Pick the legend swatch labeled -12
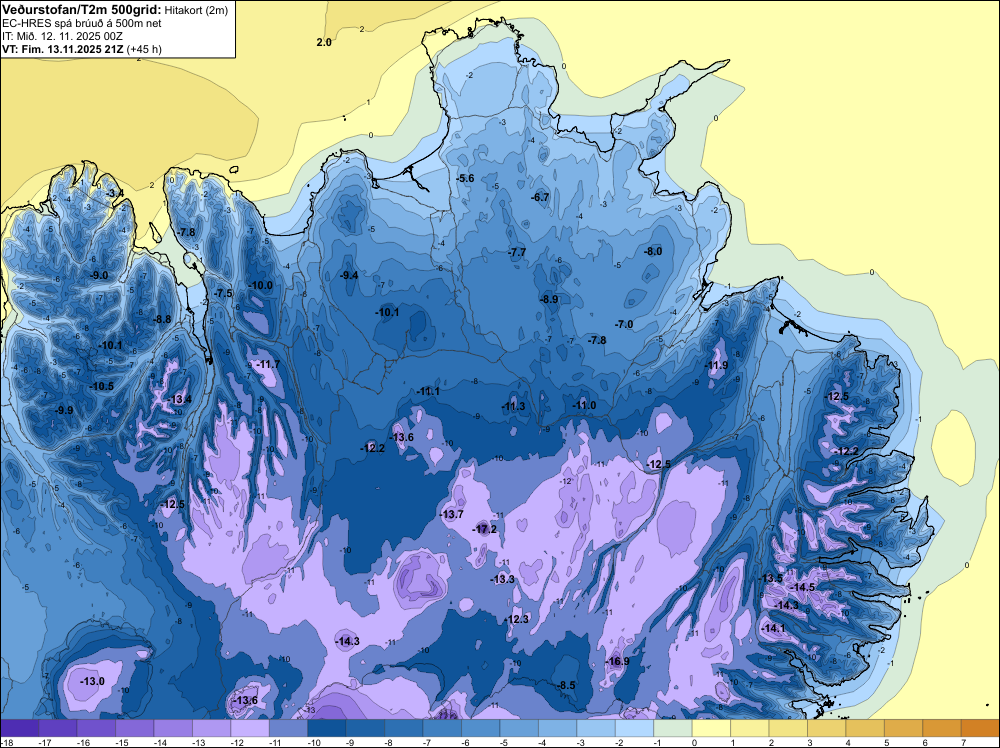The height and width of the screenshot is (748, 1000). [250, 728]
